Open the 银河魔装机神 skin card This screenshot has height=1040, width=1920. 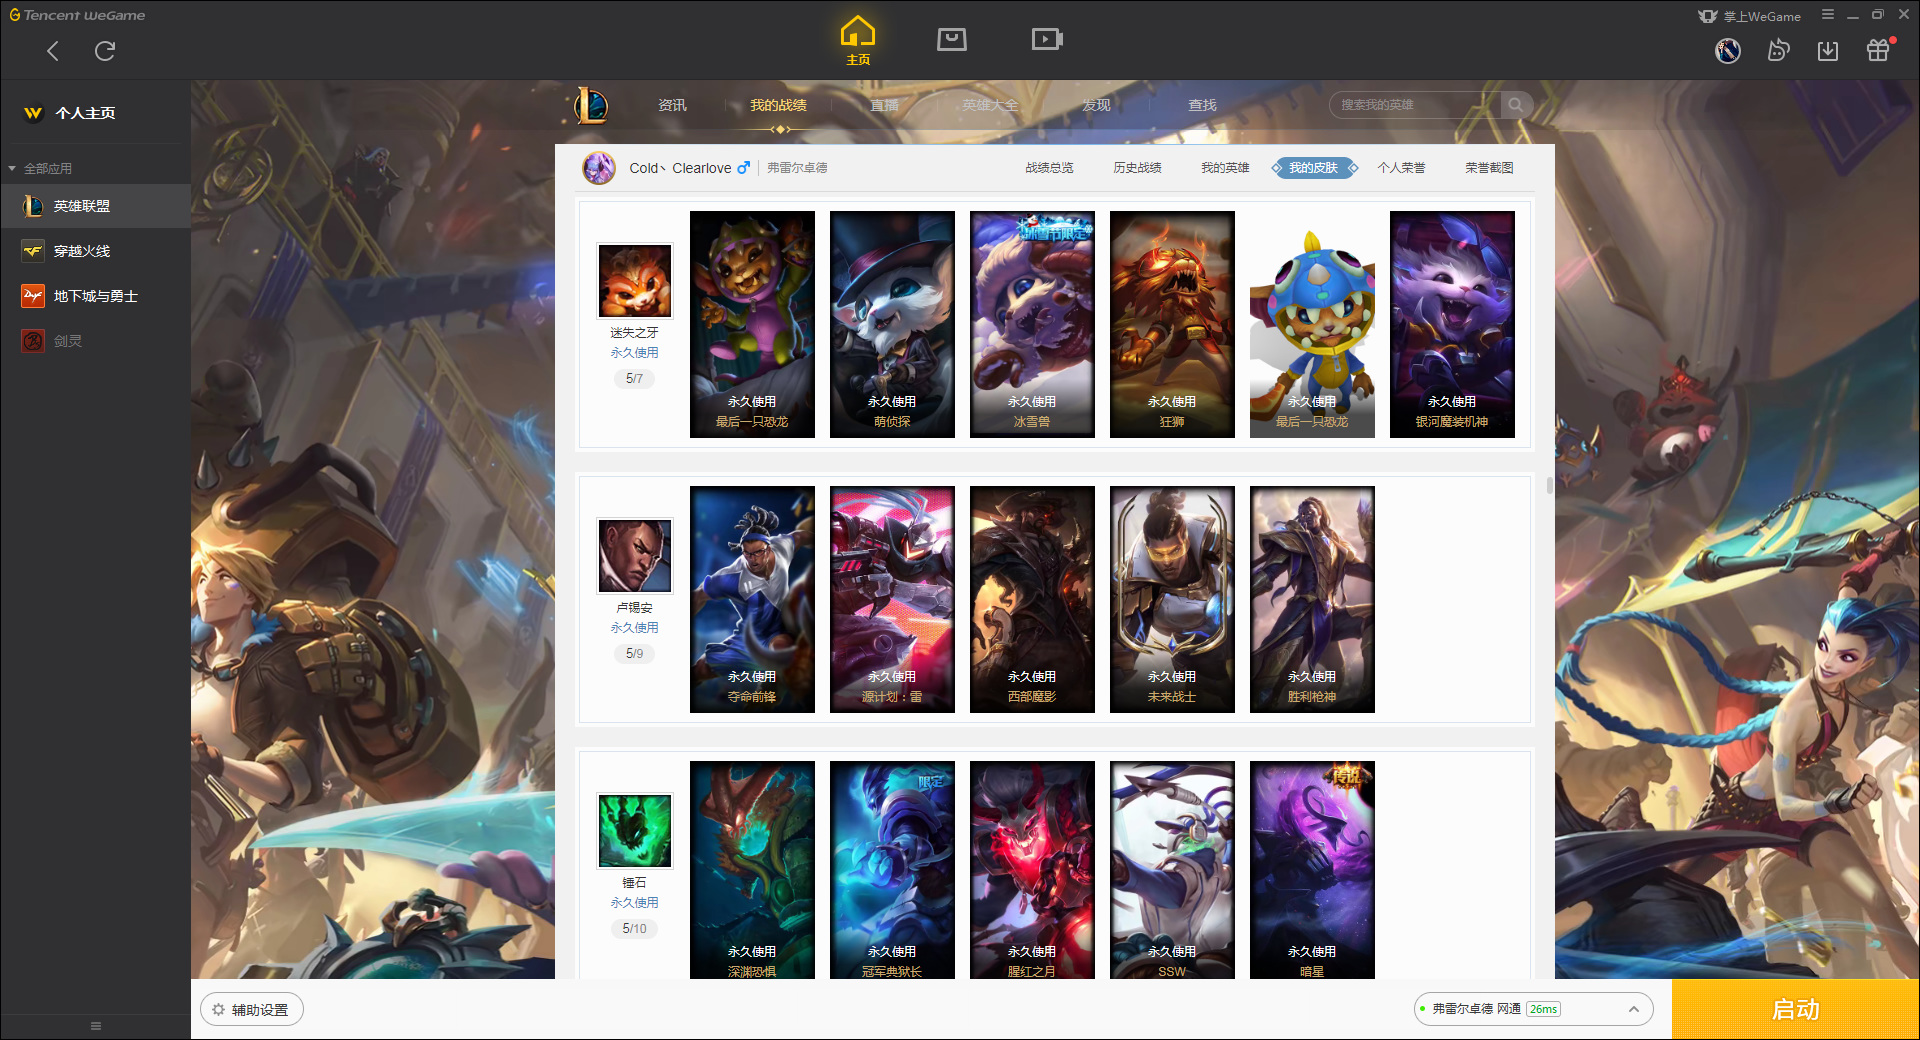[1452, 324]
